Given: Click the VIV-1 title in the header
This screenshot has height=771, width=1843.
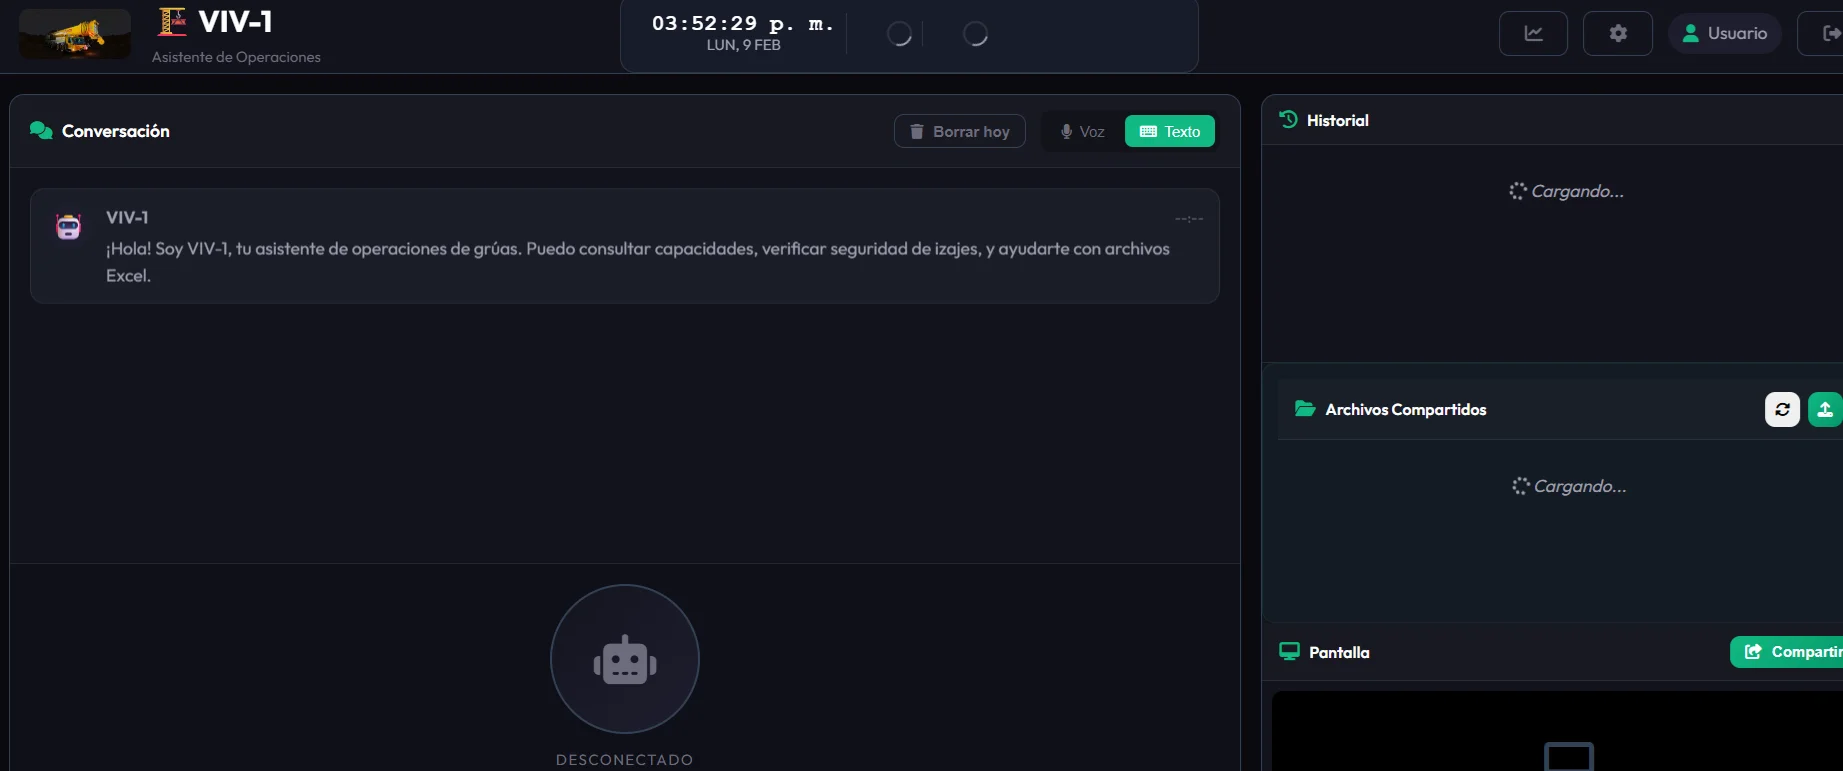Looking at the screenshot, I should point(235,22).
